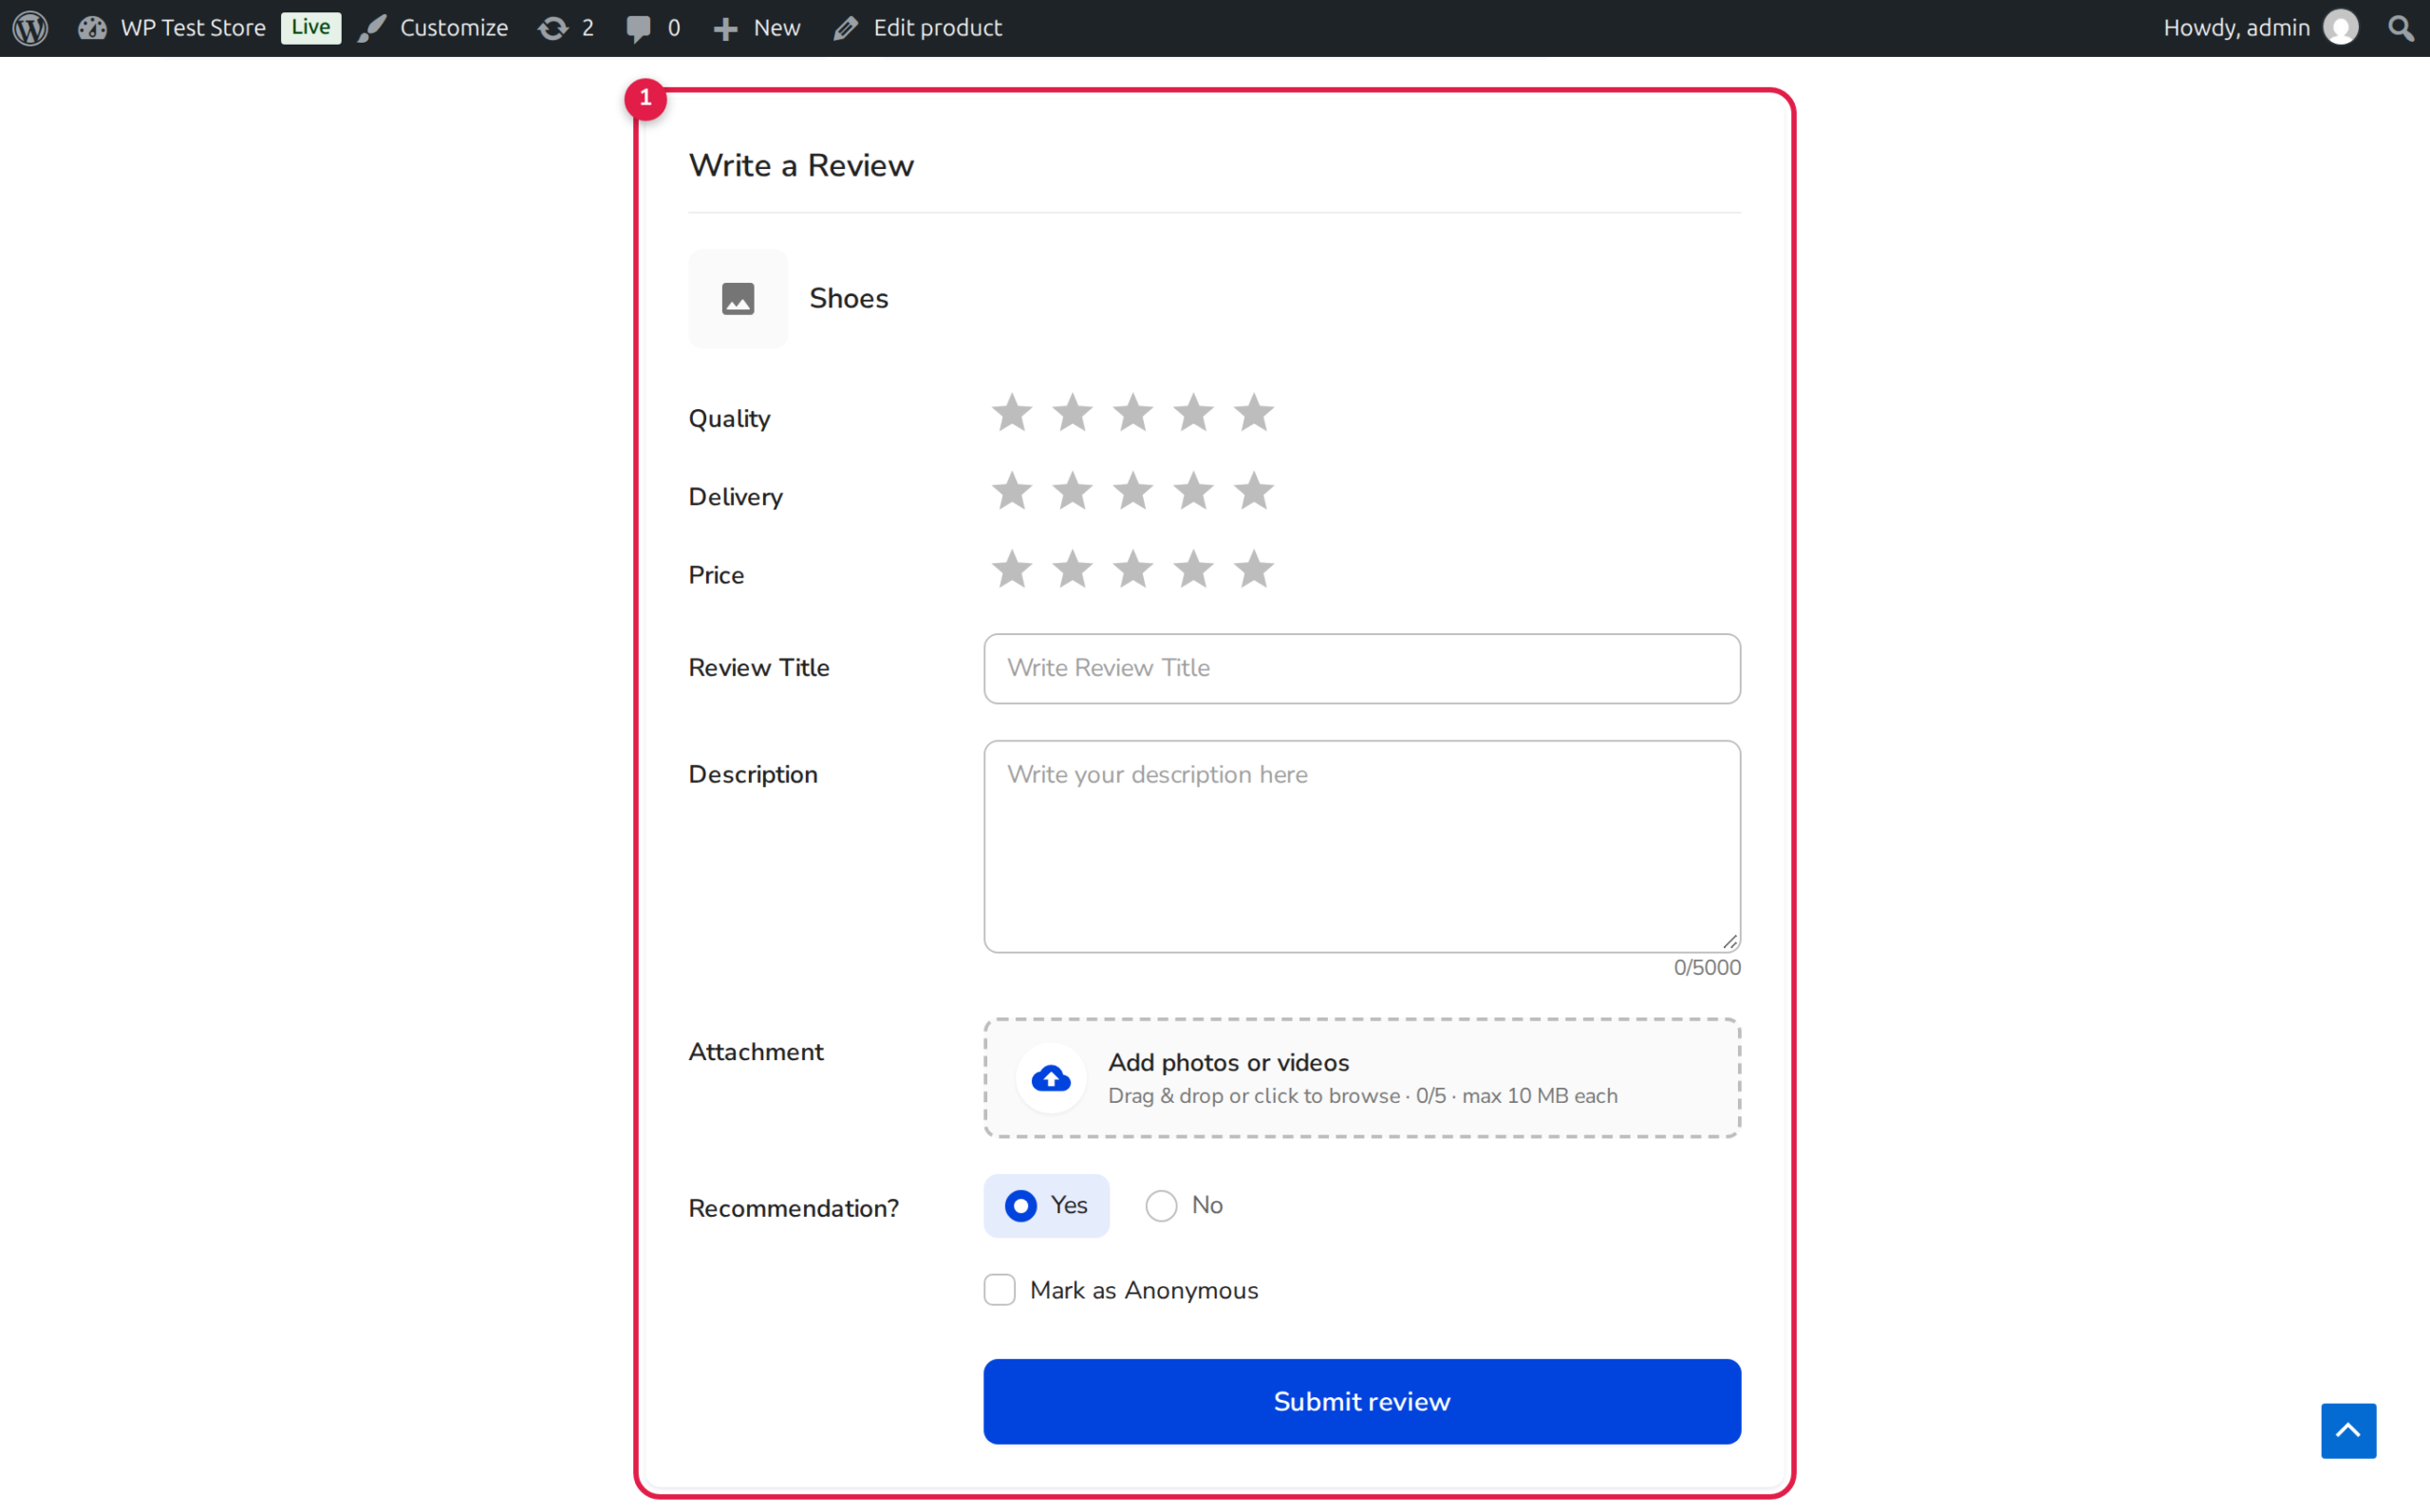Rate Quality four stars
Image resolution: width=2430 pixels, height=1512 pixels.
coord(1193,413)
